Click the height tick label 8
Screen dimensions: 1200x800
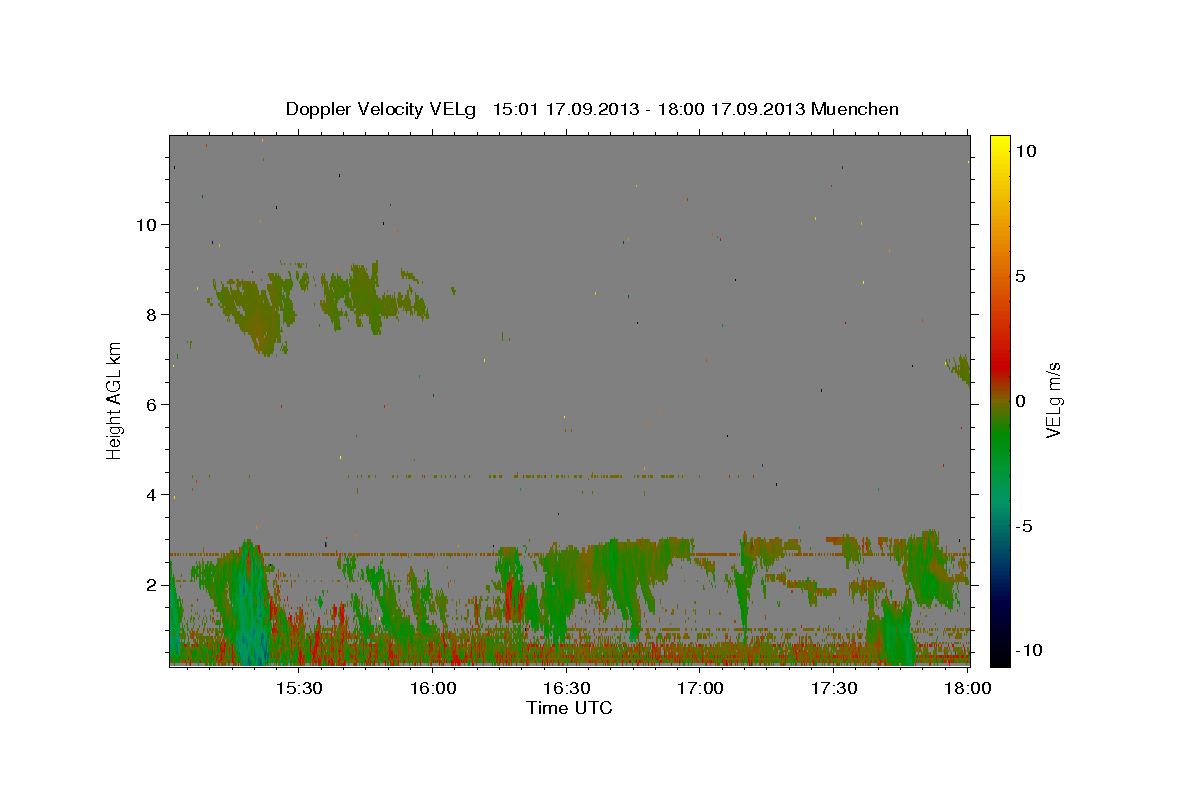(151, 315)
